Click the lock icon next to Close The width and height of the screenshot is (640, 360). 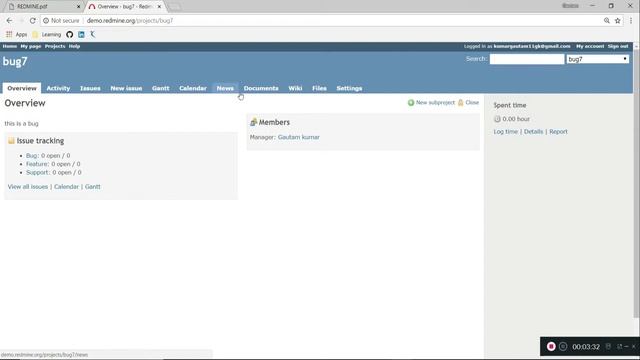click(x=460, y=102)
